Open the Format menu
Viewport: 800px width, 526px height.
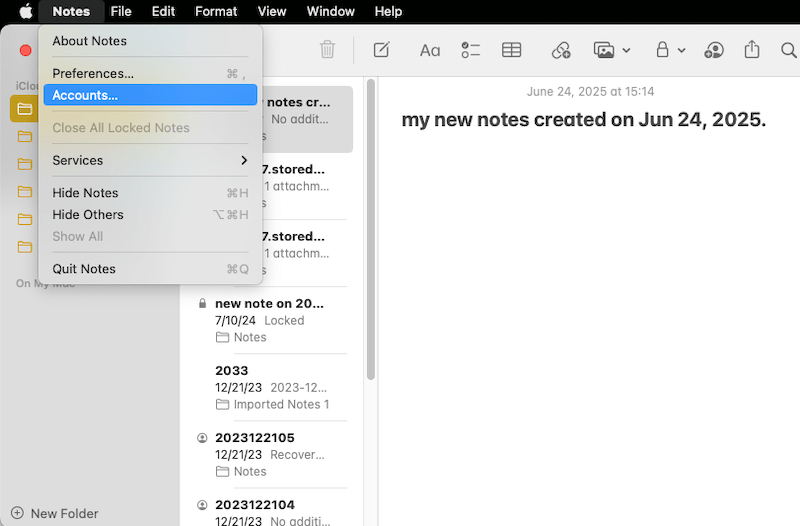[x=216, y=12]
